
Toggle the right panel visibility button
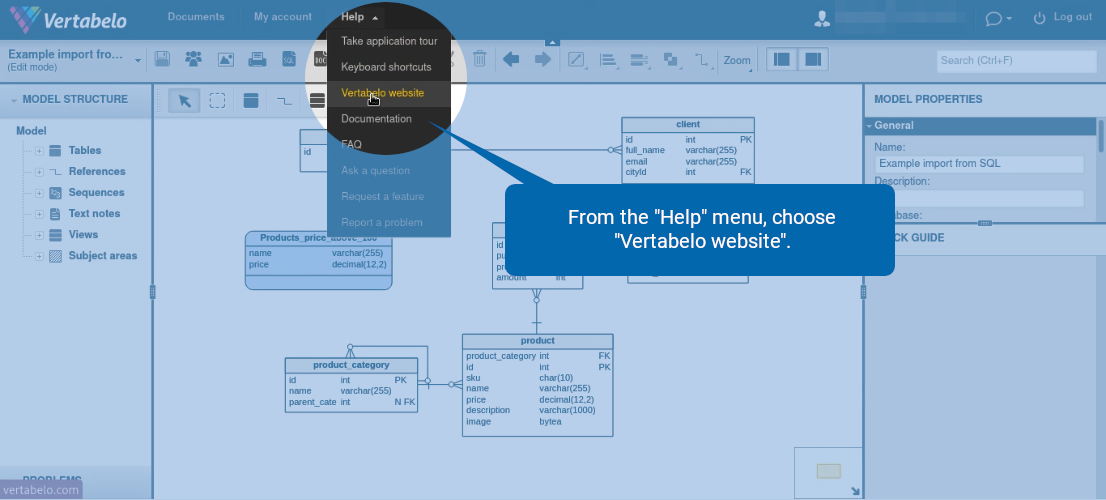click(813, 60)
